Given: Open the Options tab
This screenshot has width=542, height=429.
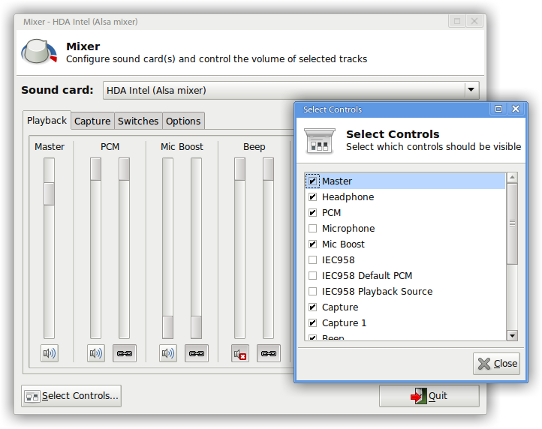Looking at the screenshot, I should 183,121.
